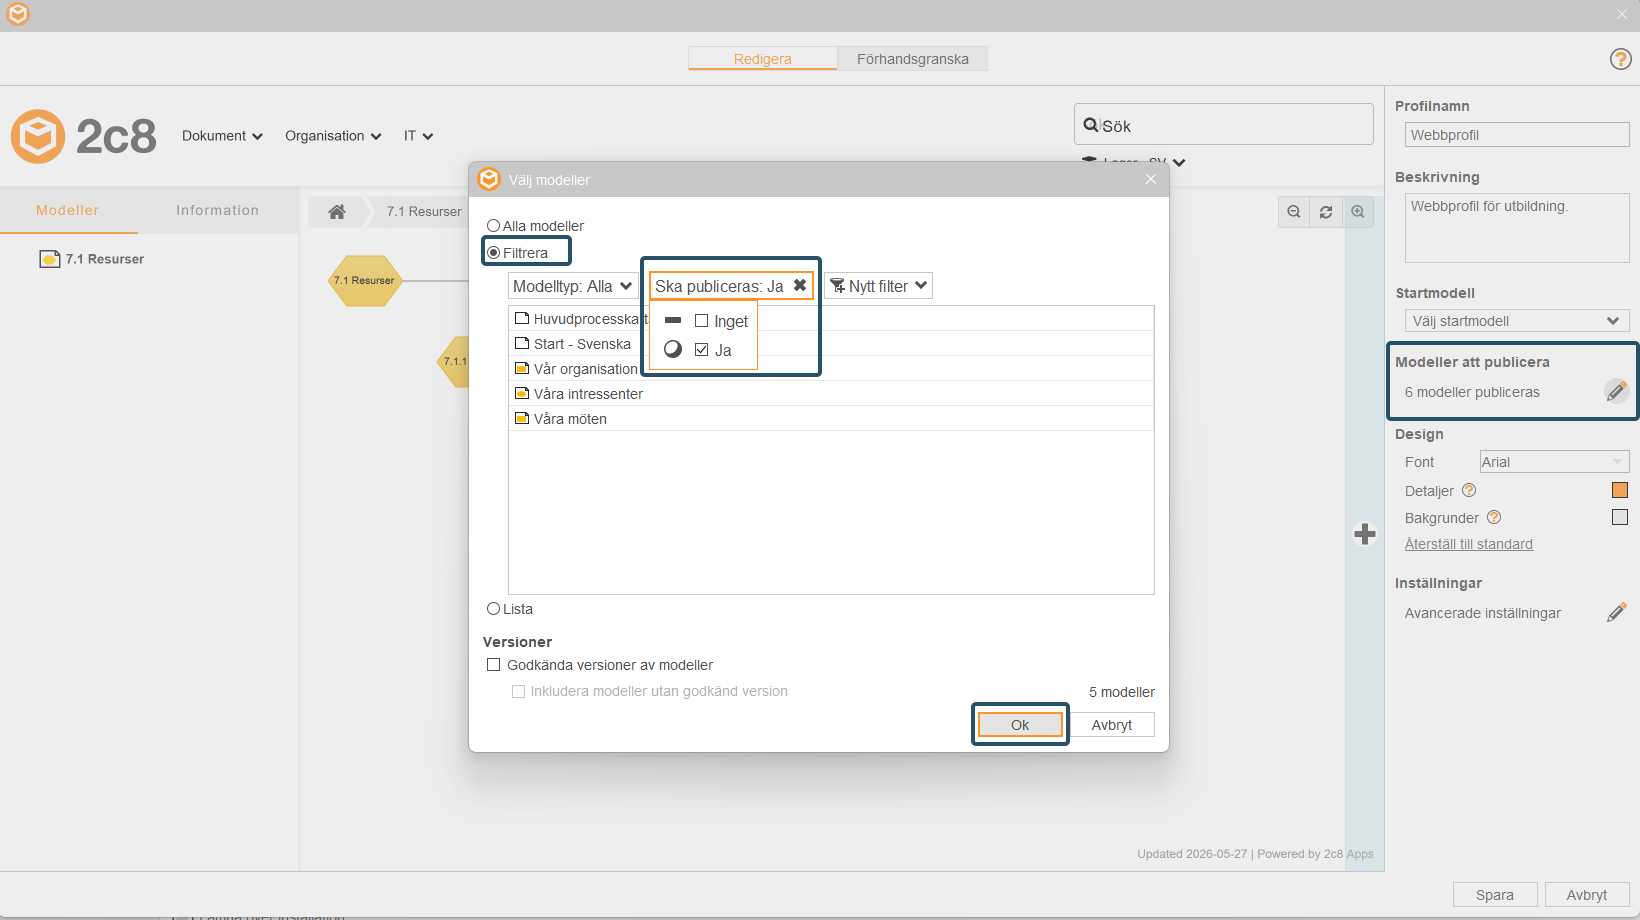Click the orange Detaljer color swatch
Viewport: 1640px width, 920px height.
click(1620, 490)
